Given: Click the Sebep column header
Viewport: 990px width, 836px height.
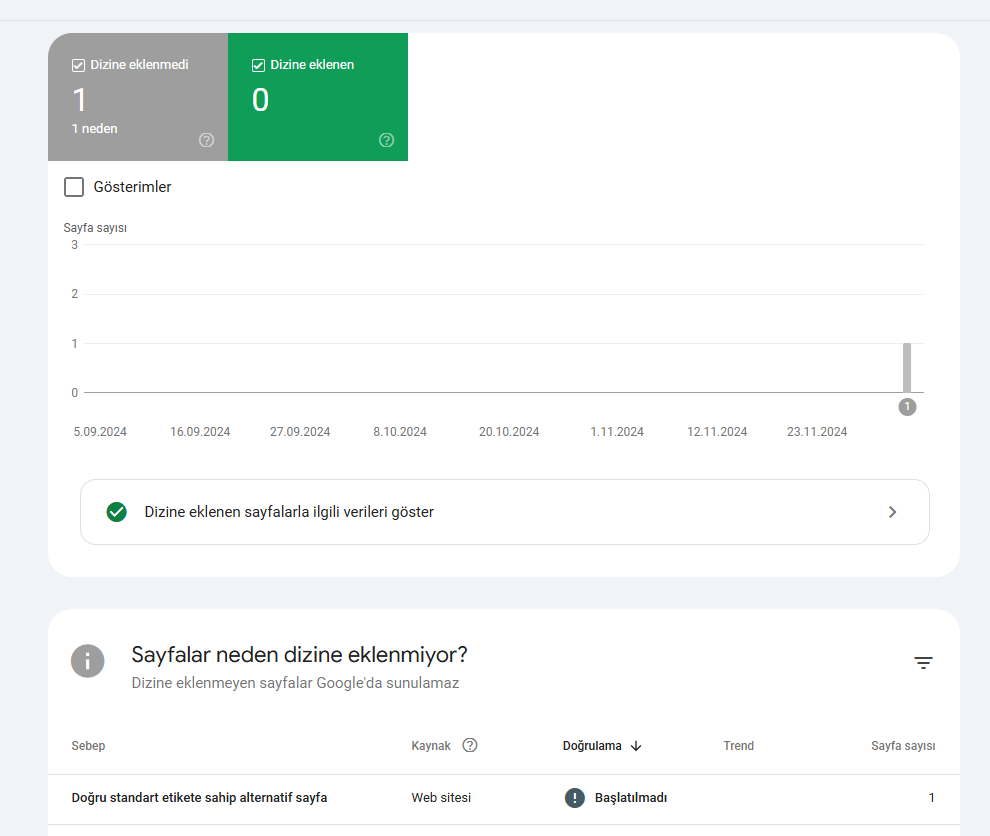Looking at the screenshot, I should pyautogui.click(x=88, y=746).
